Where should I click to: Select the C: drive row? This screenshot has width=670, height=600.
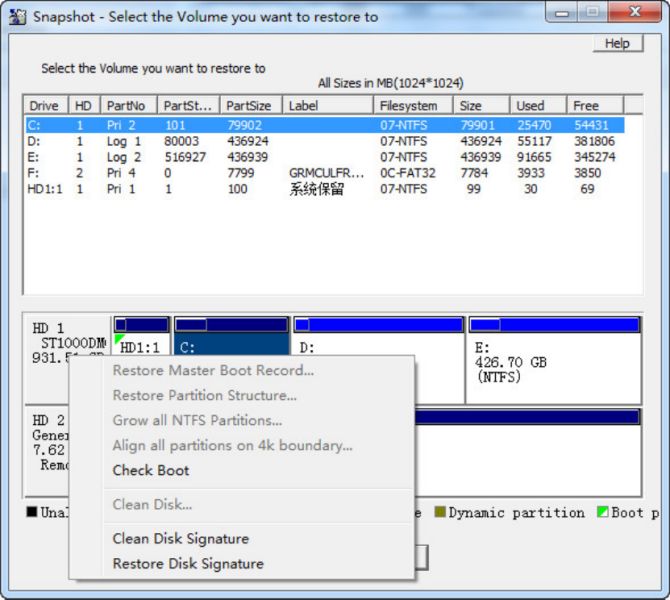(x=325, y=125)
